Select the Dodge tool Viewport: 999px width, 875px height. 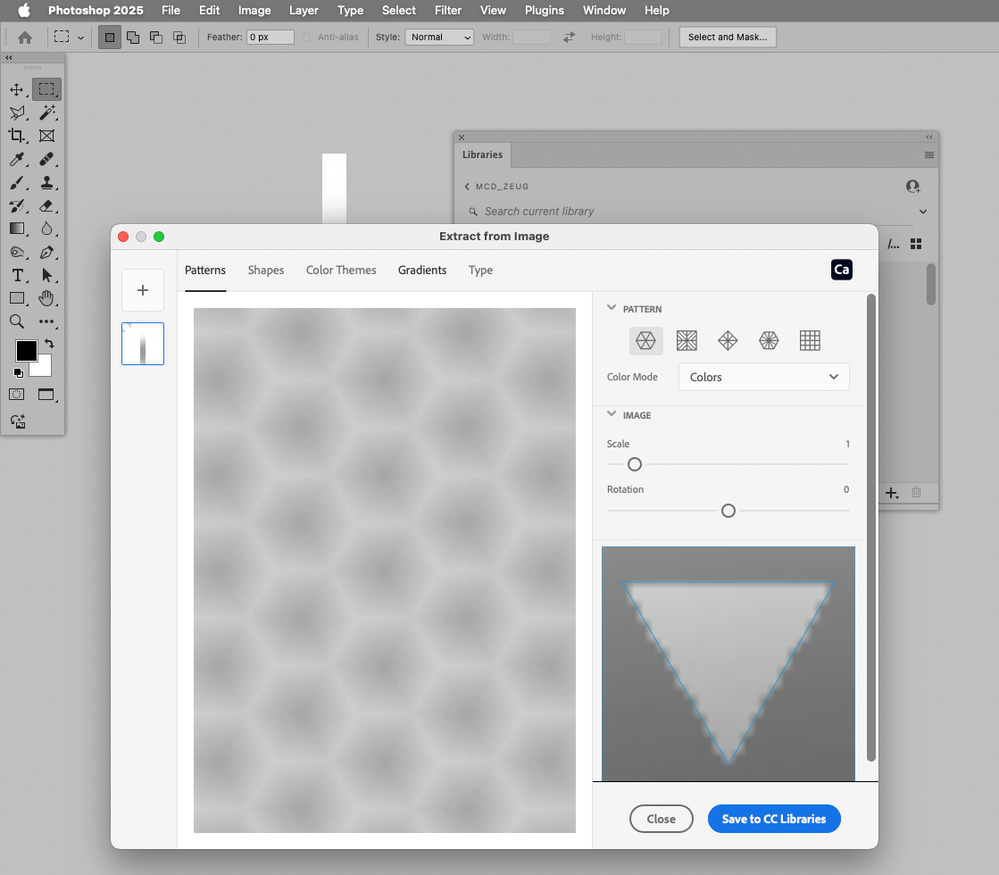17,252
